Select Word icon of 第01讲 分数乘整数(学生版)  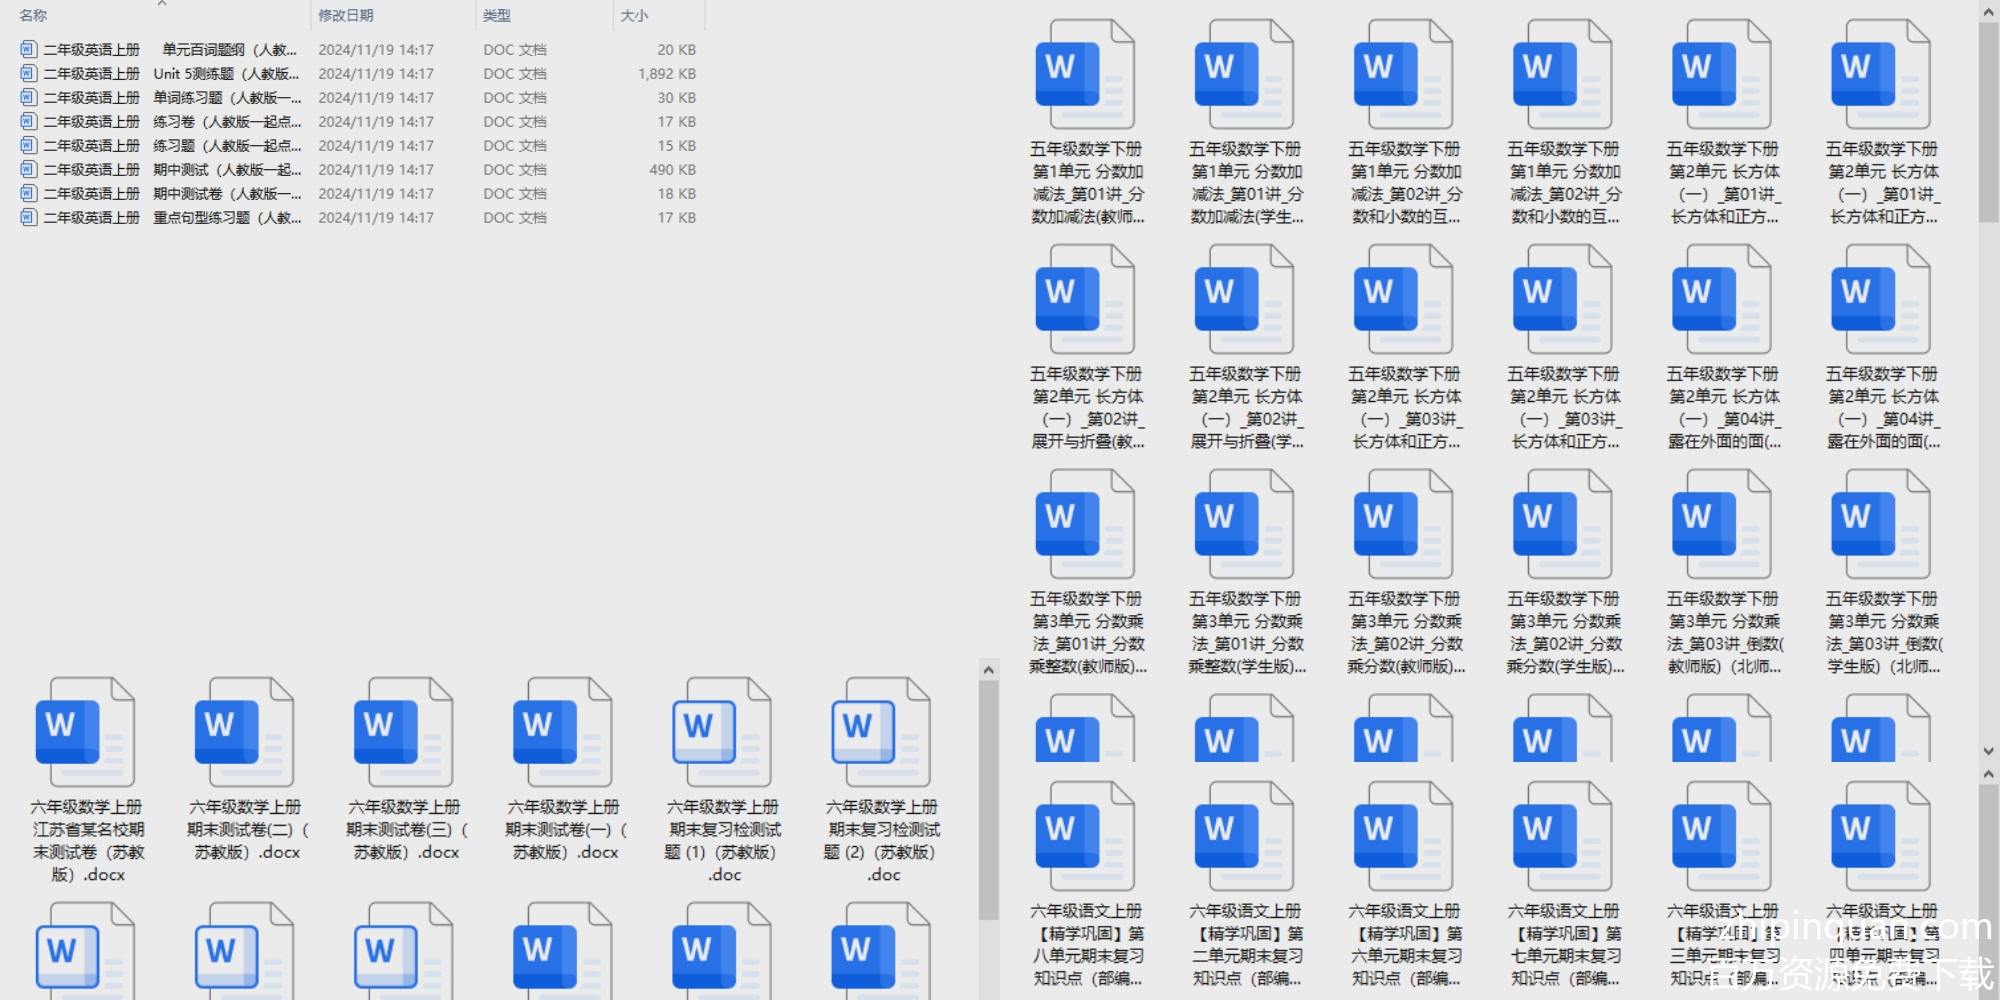pos(1245,525)
